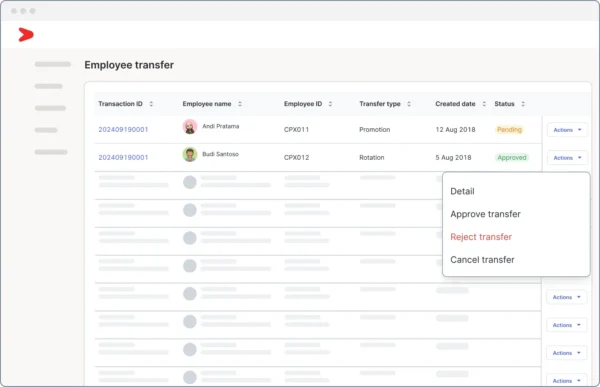Image resolution: width=600 pixels, height=387 pixels.
Task: Click the Transfer type column header
Action: 380,104
